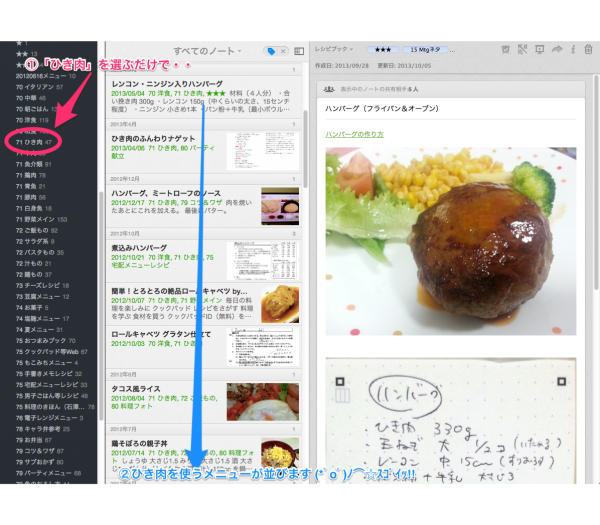Screen dimensions: 600x525
Task: Click the share arrow icon
Action: (557, 49)
